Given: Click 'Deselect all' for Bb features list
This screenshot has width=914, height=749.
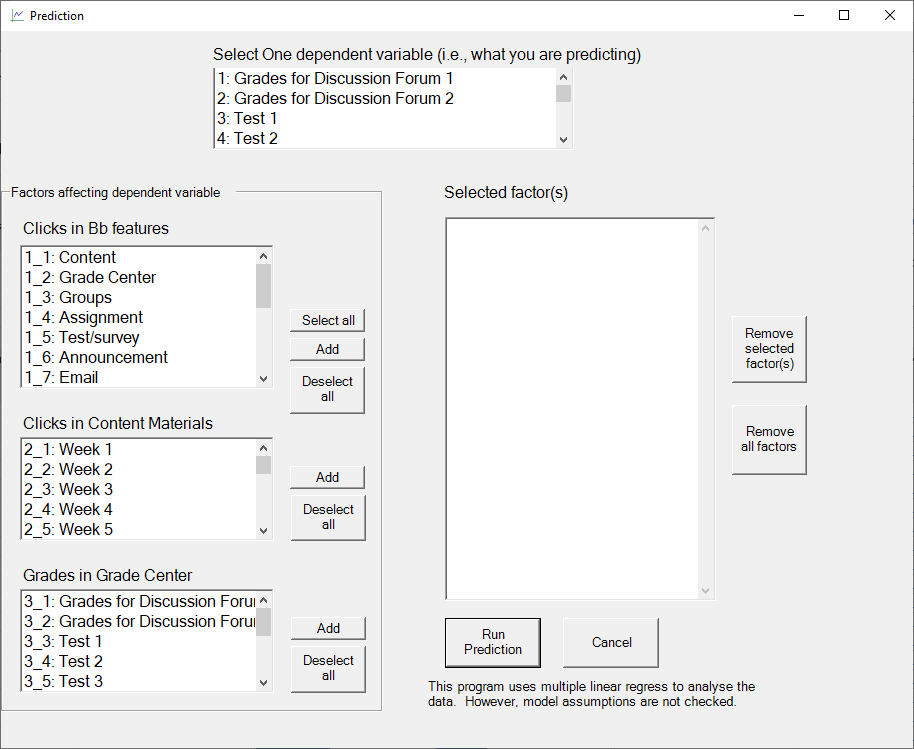Looking at the screenshot, I should [x=328, y=389].
